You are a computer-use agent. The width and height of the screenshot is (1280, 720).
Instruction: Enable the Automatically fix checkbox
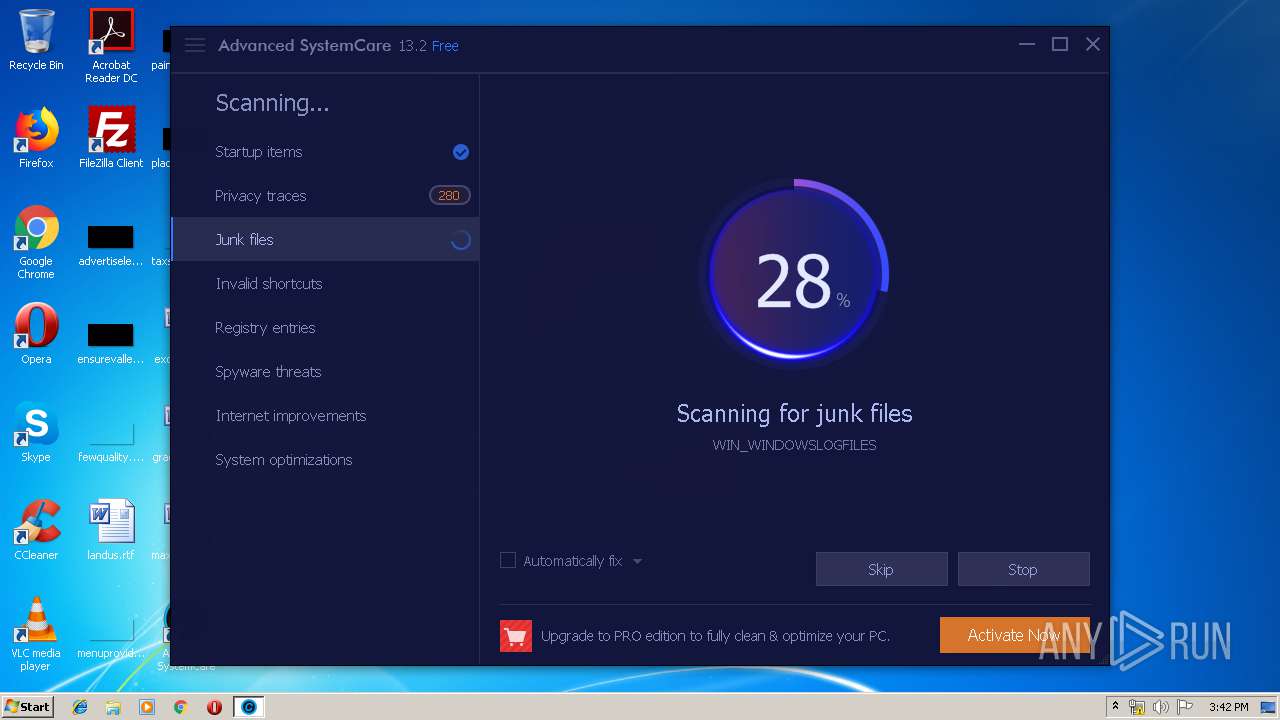[508, 560]
